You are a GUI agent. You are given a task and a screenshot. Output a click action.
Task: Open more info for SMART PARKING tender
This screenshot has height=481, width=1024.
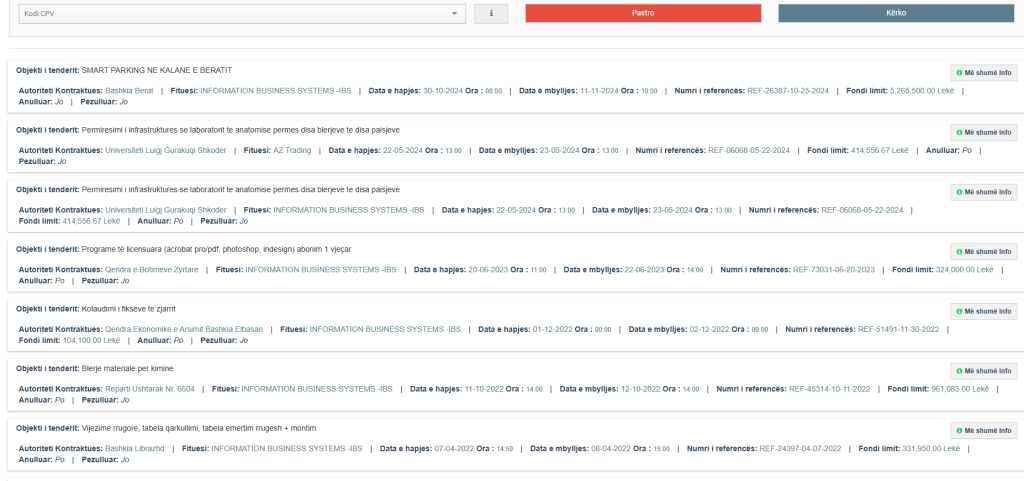tap(983, 73)
